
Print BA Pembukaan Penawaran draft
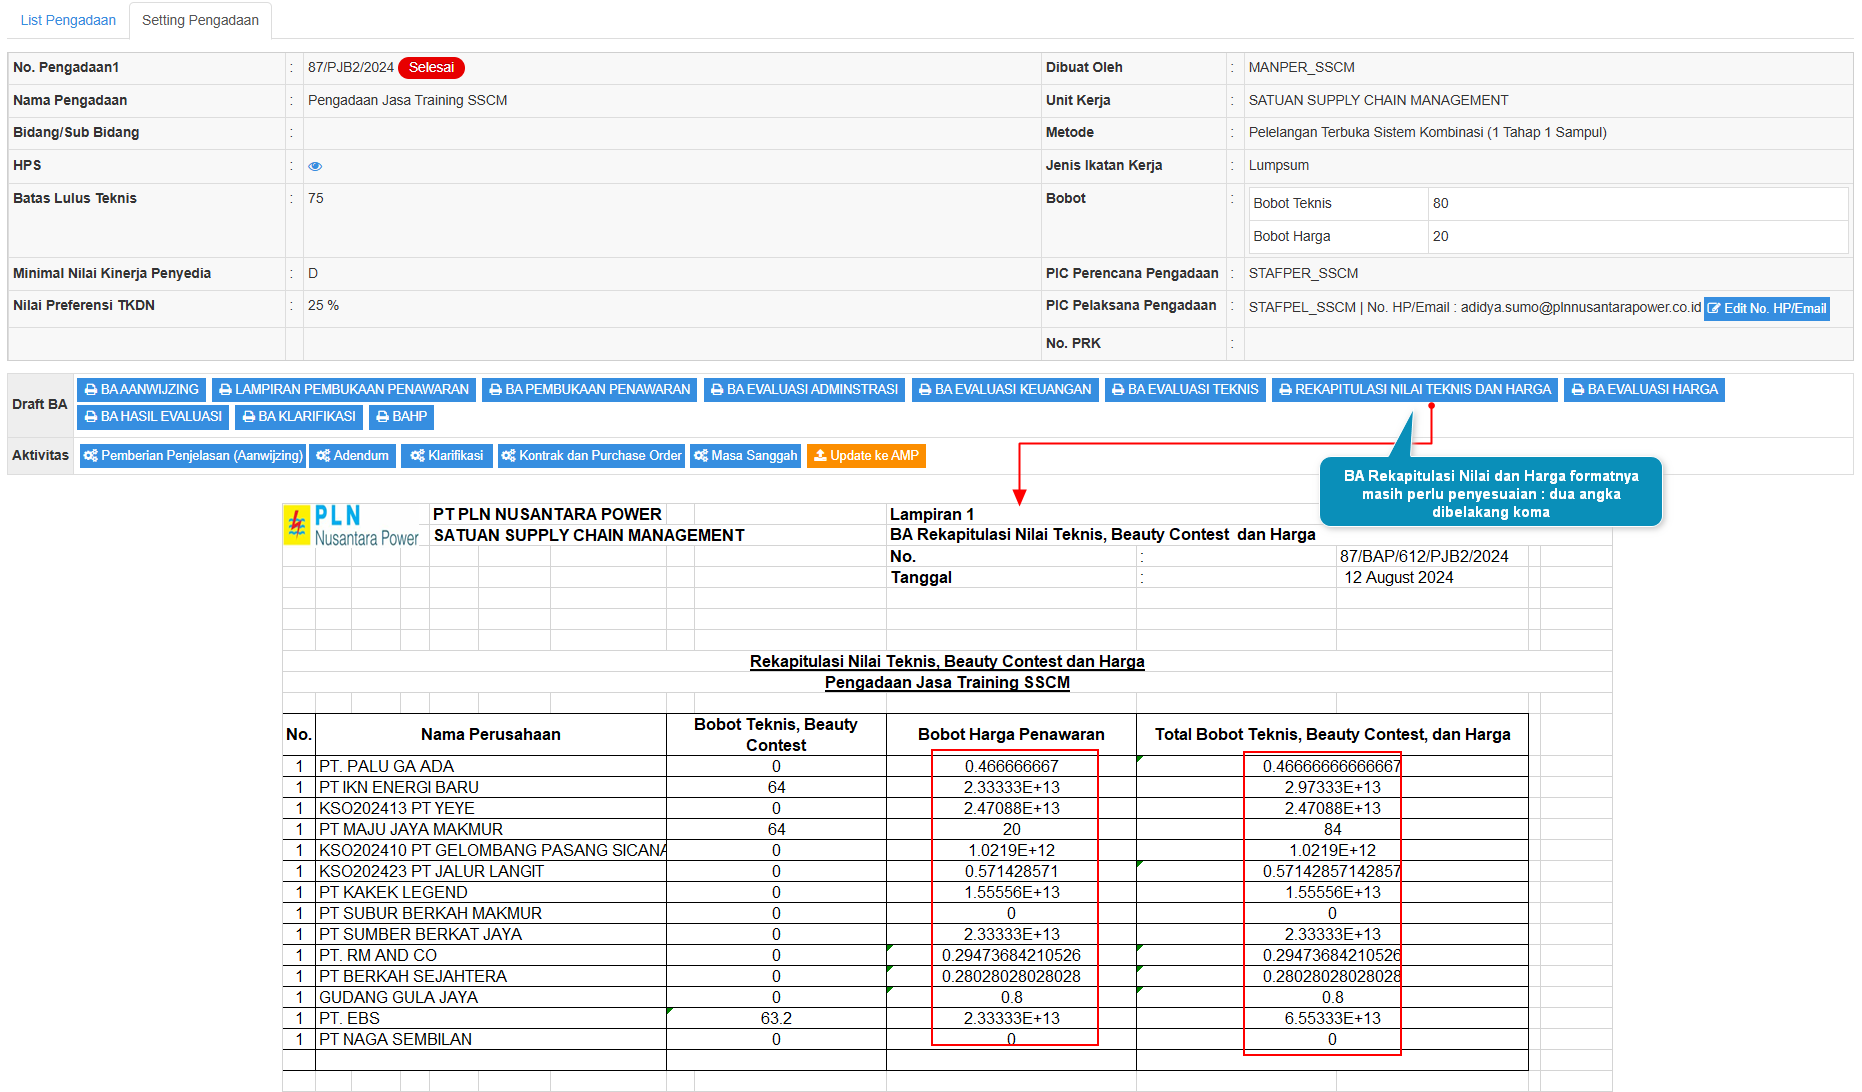589,390
